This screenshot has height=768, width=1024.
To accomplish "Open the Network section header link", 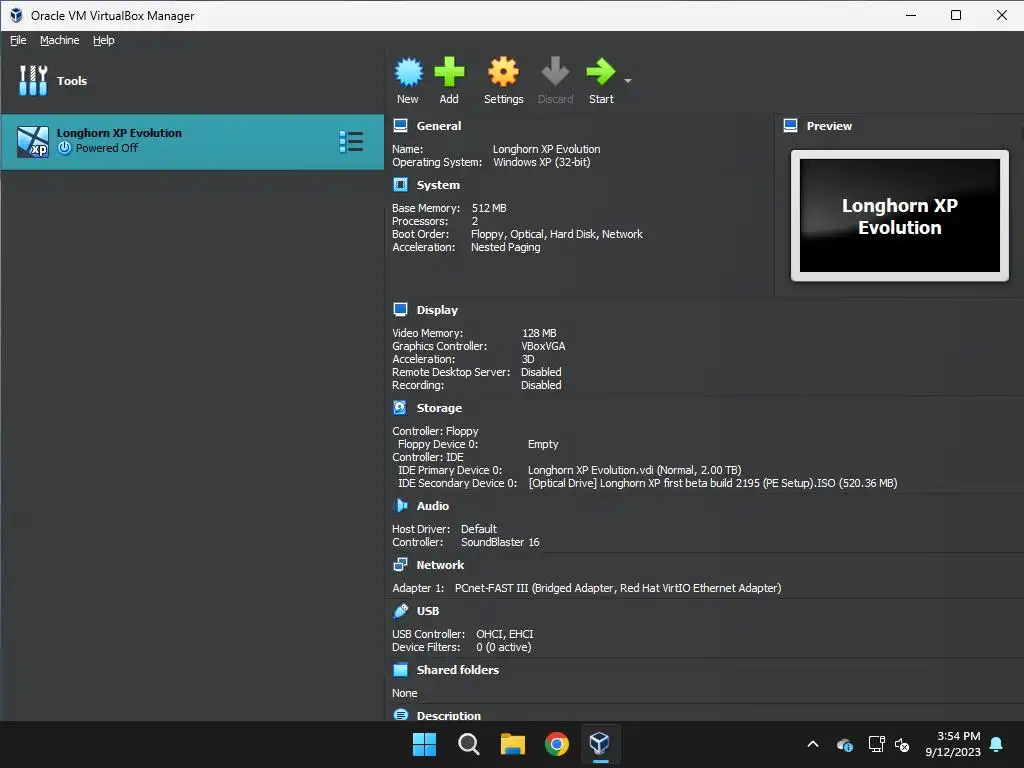I will 440,565.
